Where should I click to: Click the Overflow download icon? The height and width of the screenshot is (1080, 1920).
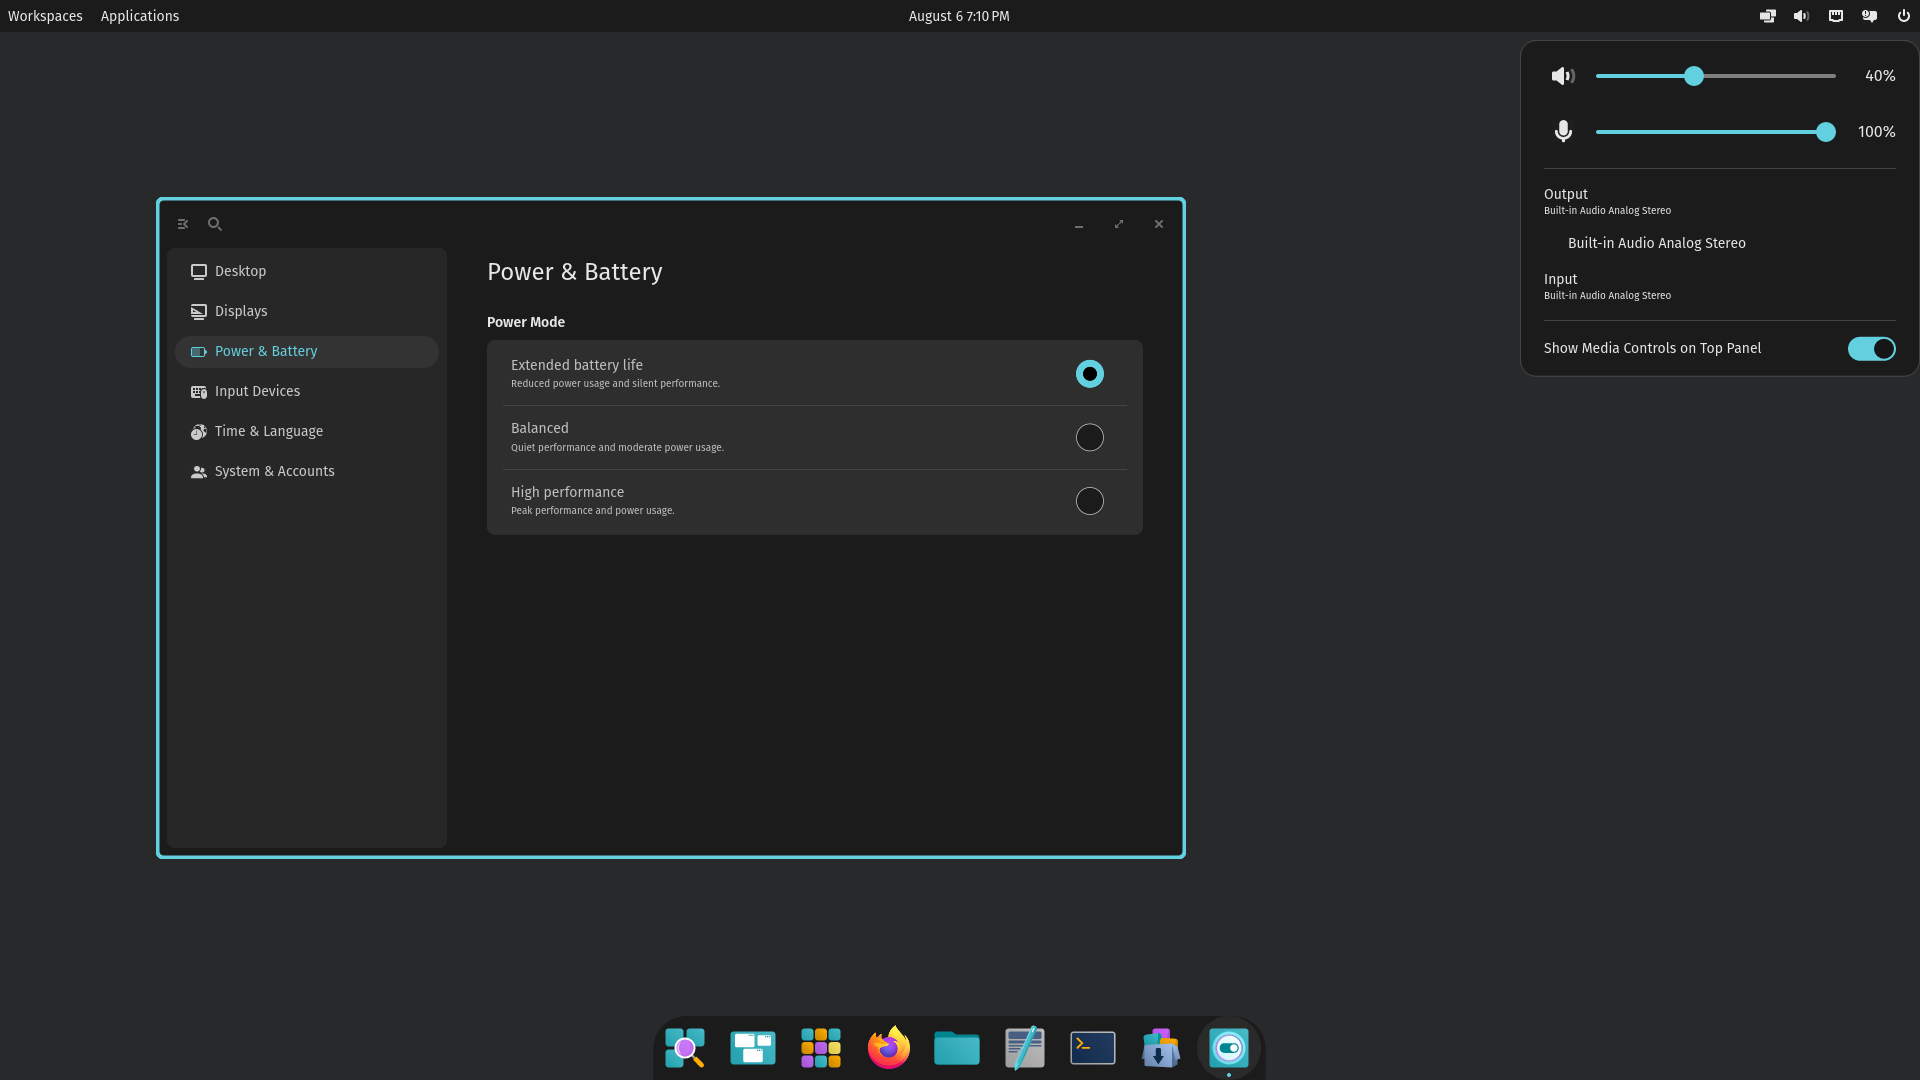[1160, 1047]
